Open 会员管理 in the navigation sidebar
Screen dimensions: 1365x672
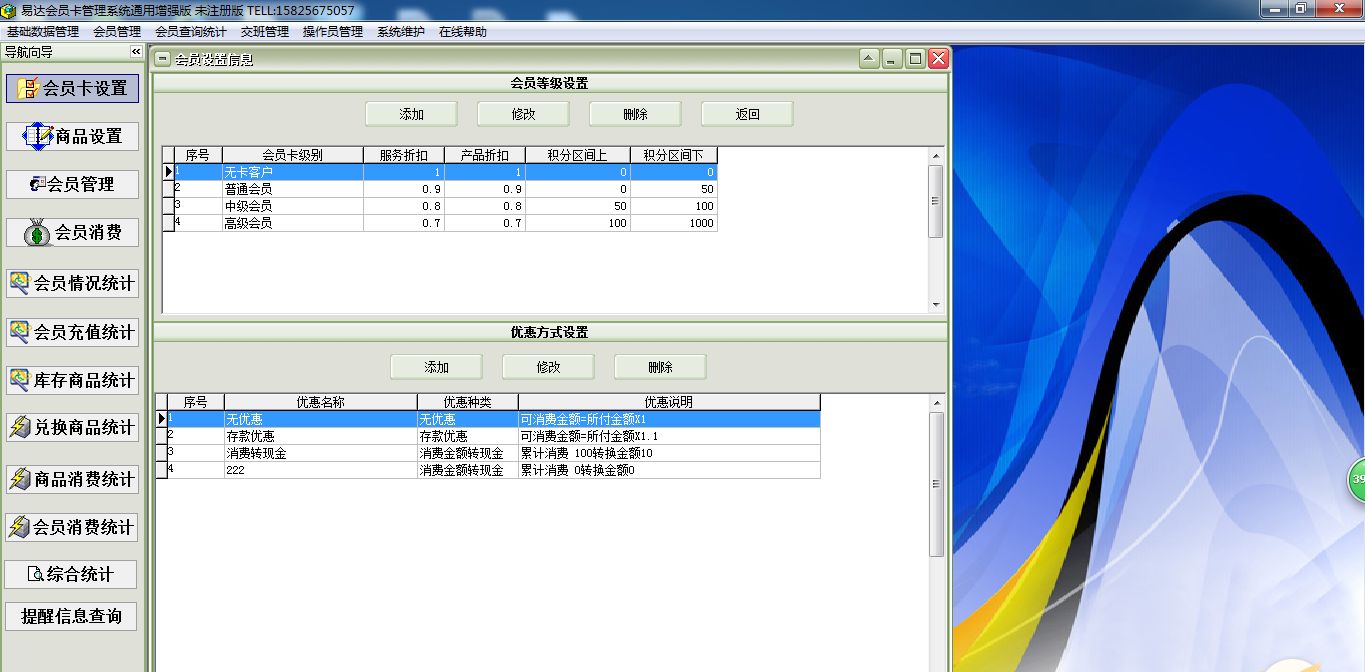click(x=72, y=184)
